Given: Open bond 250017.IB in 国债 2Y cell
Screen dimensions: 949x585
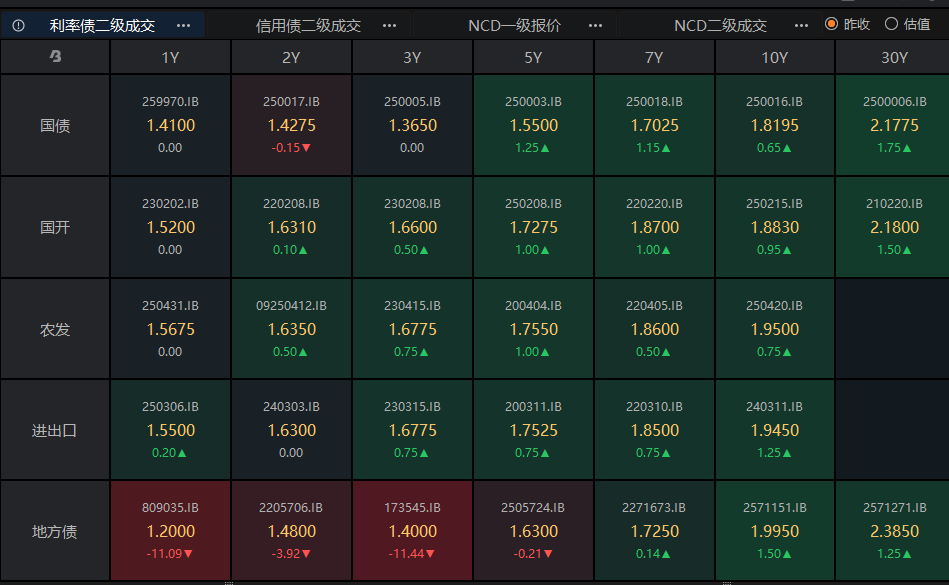Looking at the screenshot, I should (291, 102).
